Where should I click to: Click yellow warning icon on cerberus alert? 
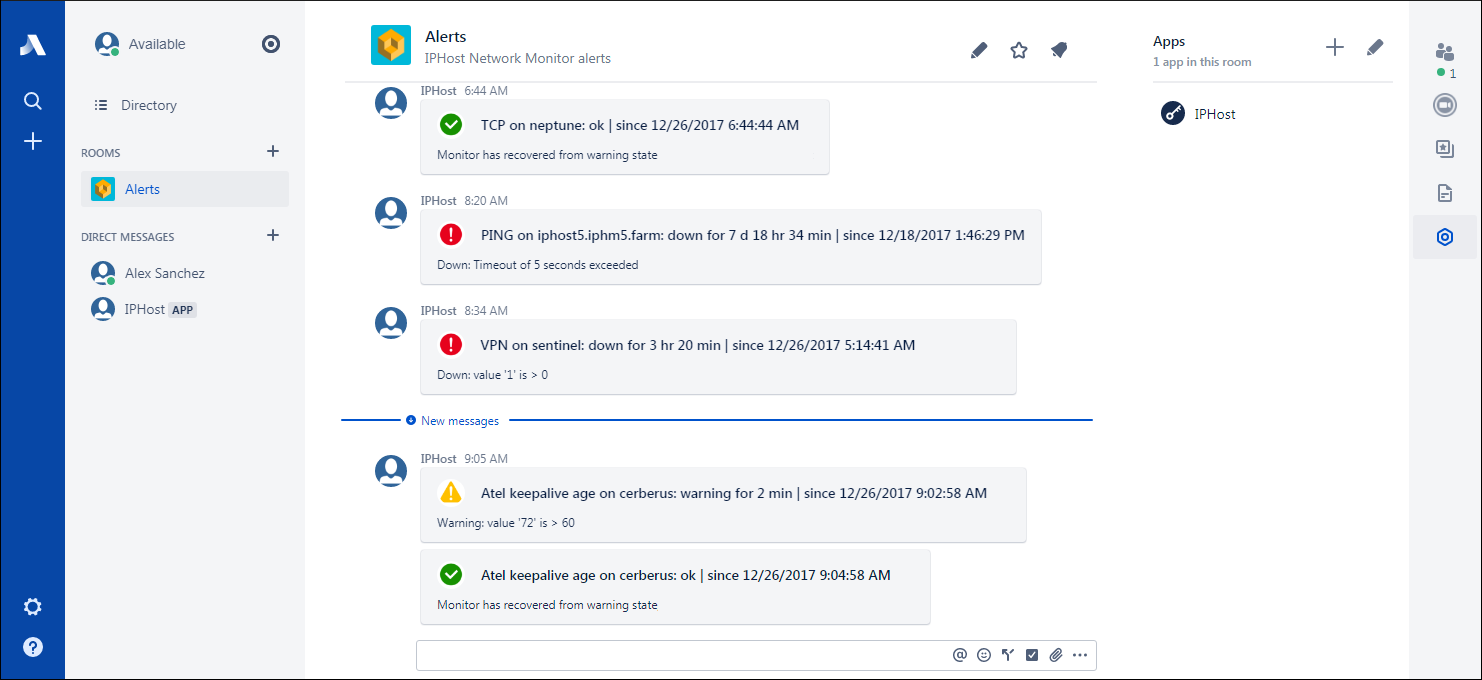point(451,493)
